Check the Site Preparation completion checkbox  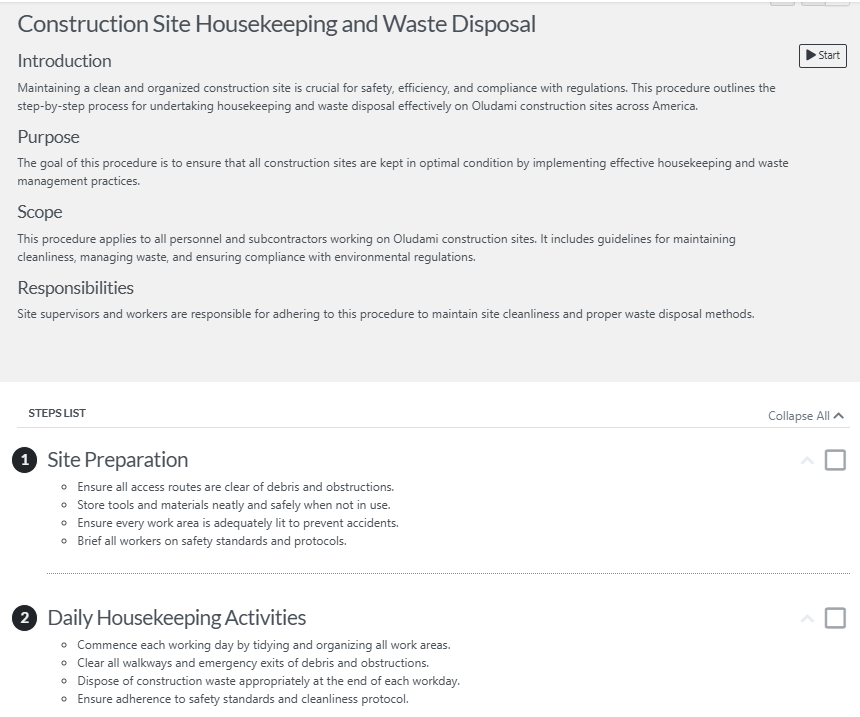coord(836,458)
